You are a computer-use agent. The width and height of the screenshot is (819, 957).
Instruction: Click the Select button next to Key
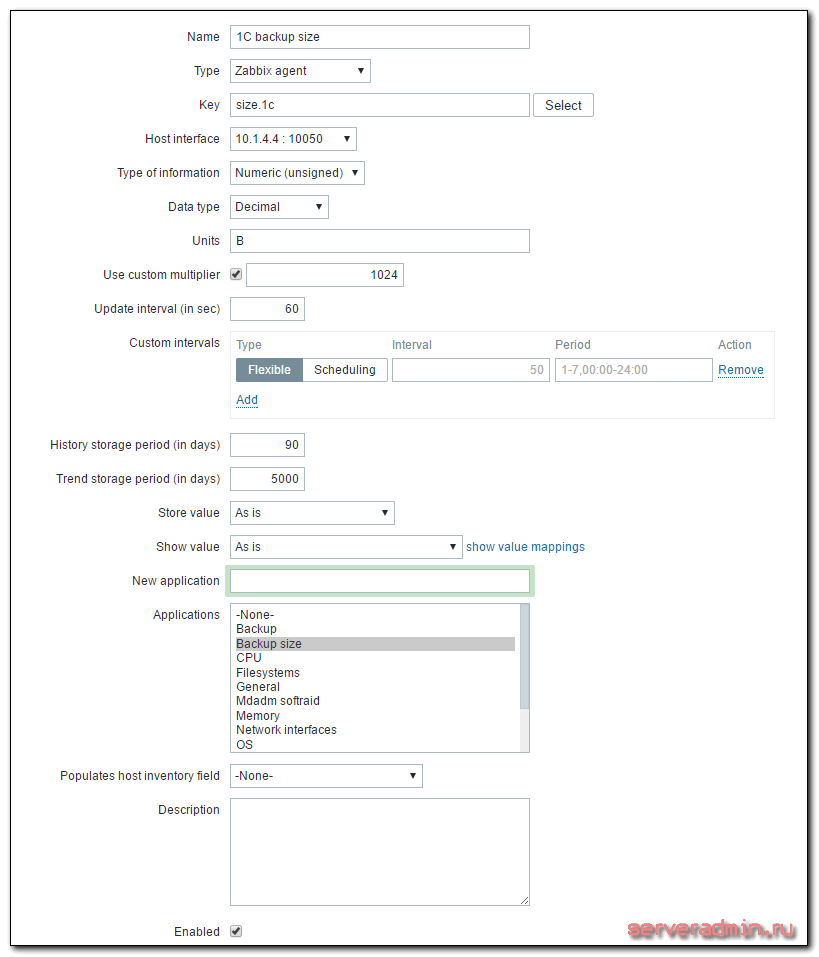563,105
